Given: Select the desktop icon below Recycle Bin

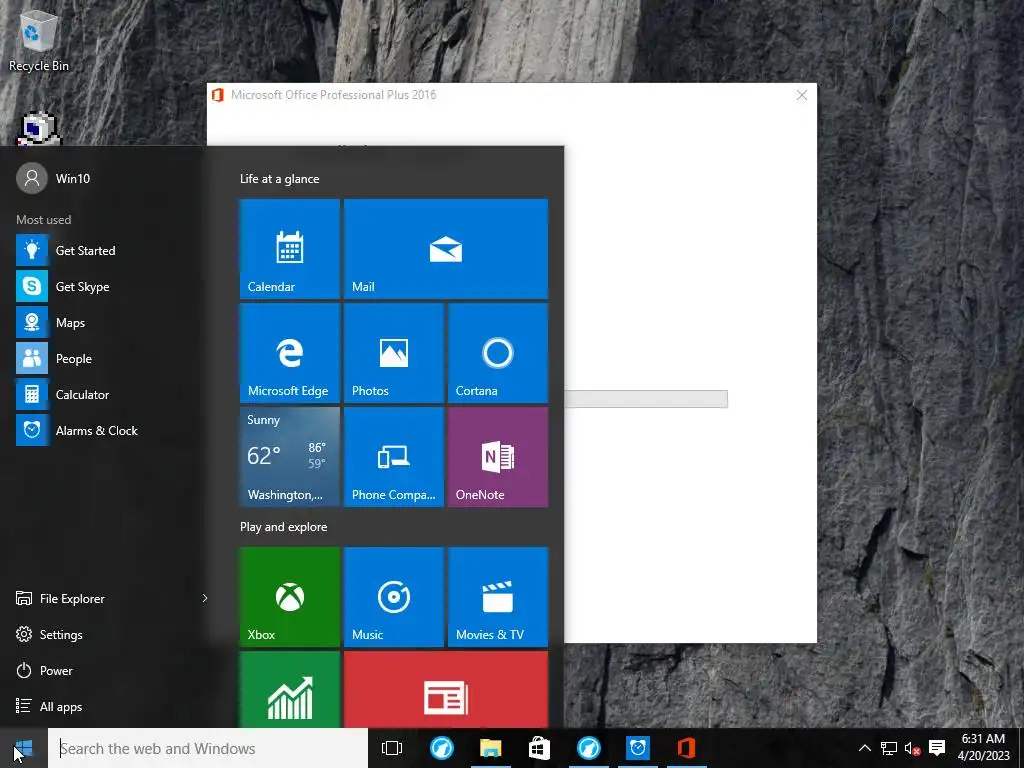Looking at the screenshot, I should [x=39, y=129].
